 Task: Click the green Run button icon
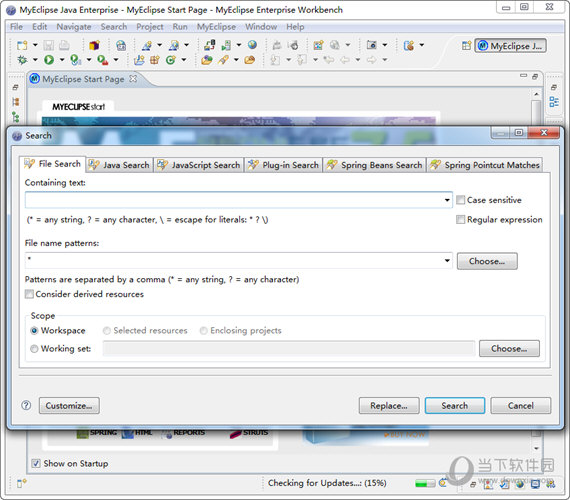pos(49,60)
